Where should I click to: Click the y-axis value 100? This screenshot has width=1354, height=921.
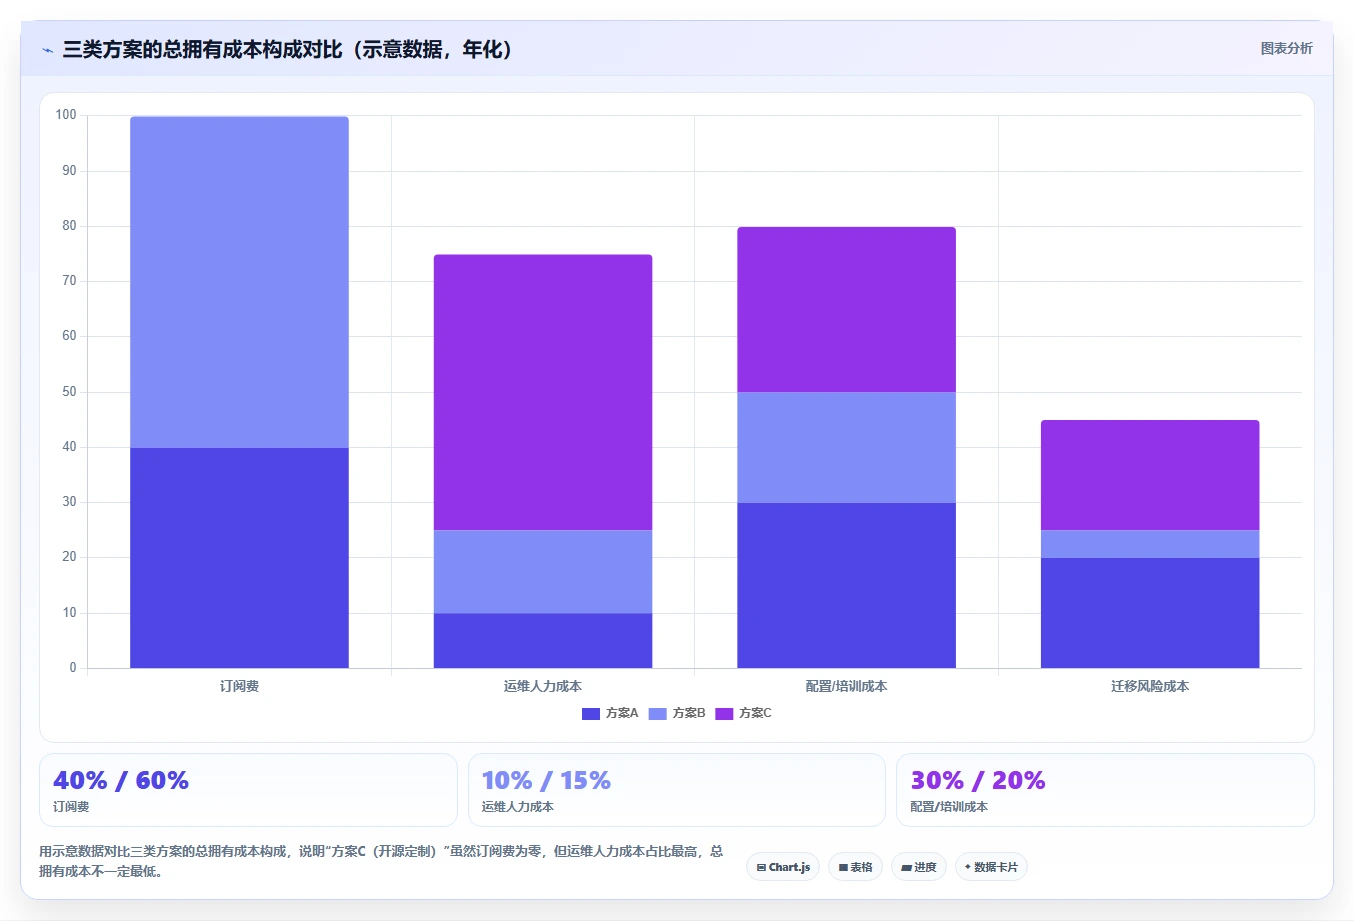[66, 115]
